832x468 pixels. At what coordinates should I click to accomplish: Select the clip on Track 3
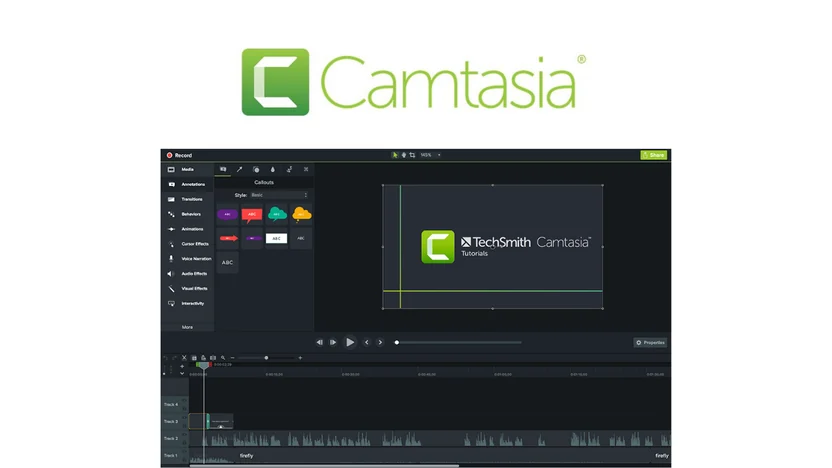211,421
